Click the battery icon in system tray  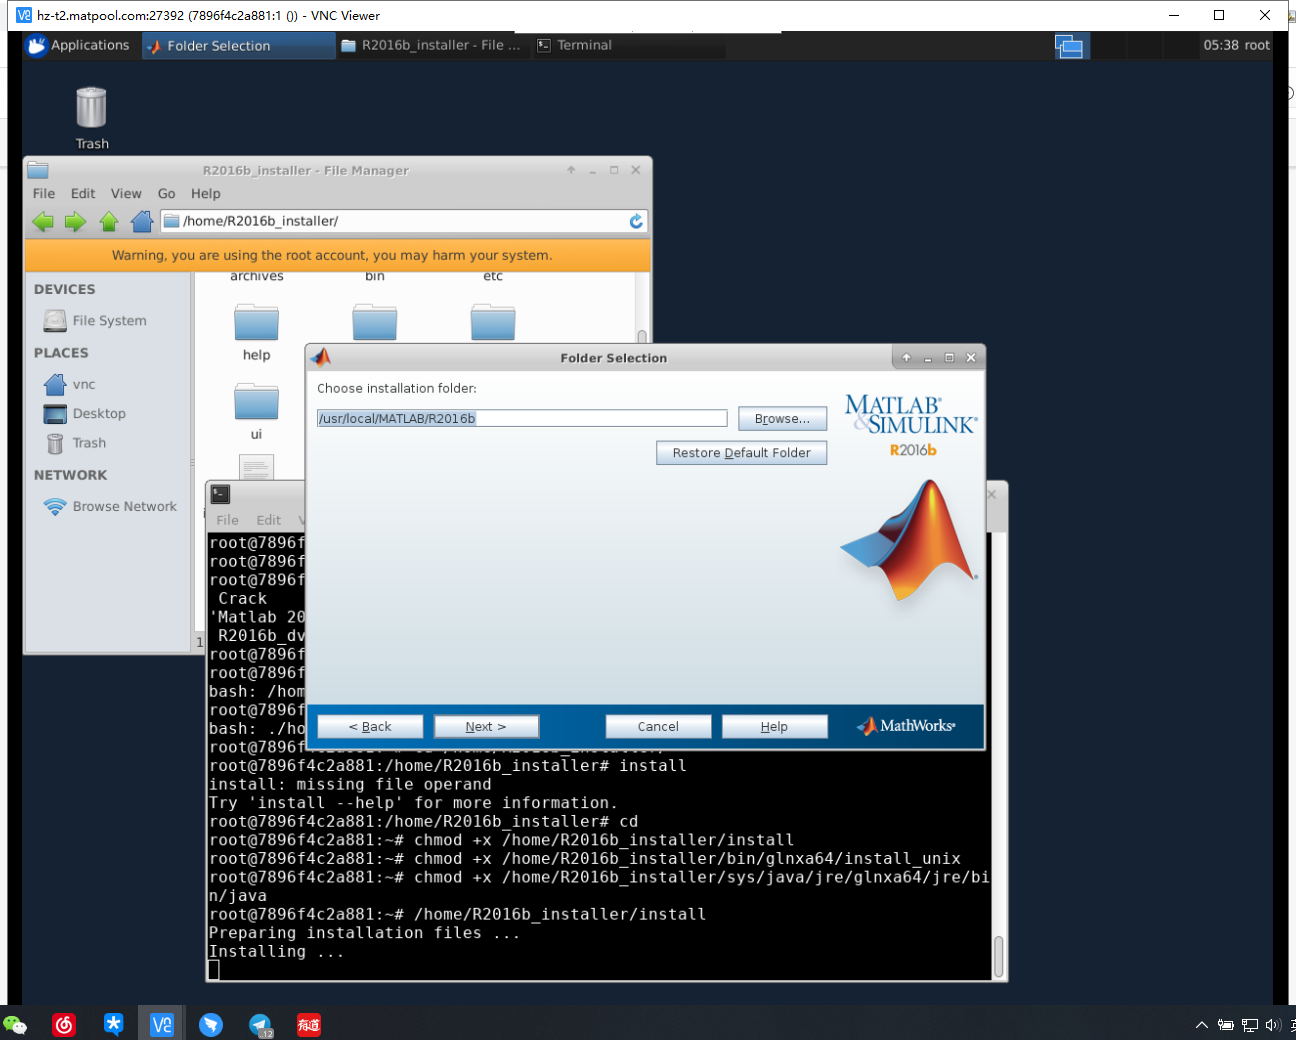pyautogui.click(x=1226, y=1025)
